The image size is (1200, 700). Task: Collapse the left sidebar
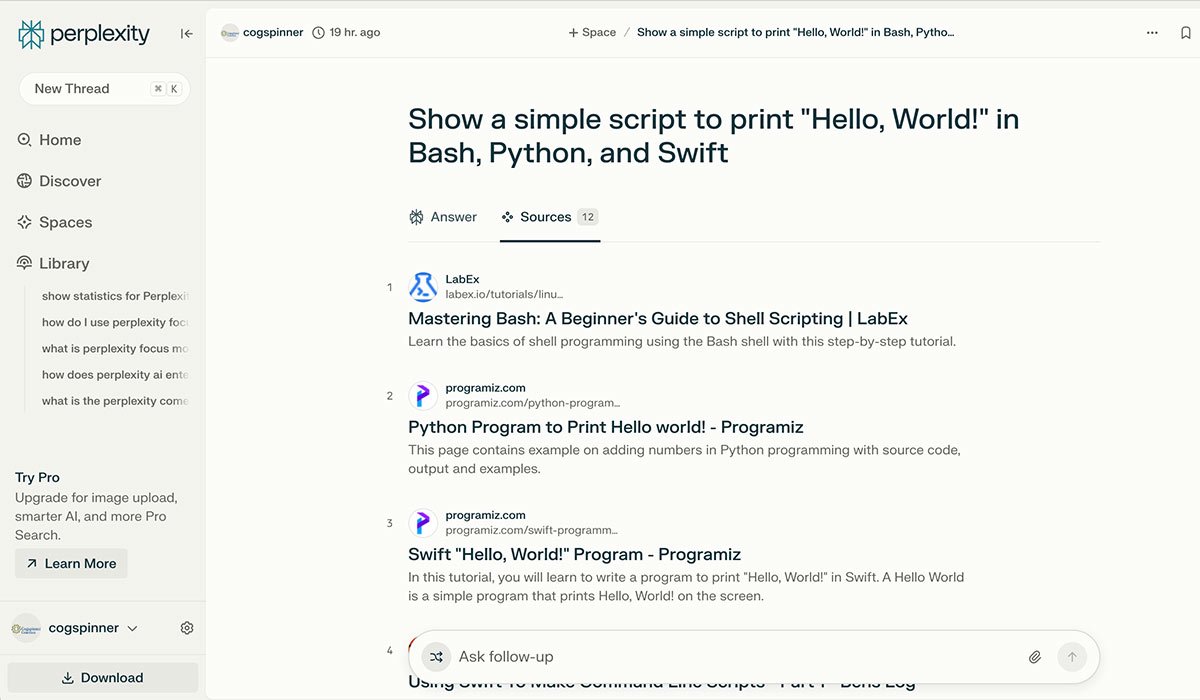click(186, 32)
